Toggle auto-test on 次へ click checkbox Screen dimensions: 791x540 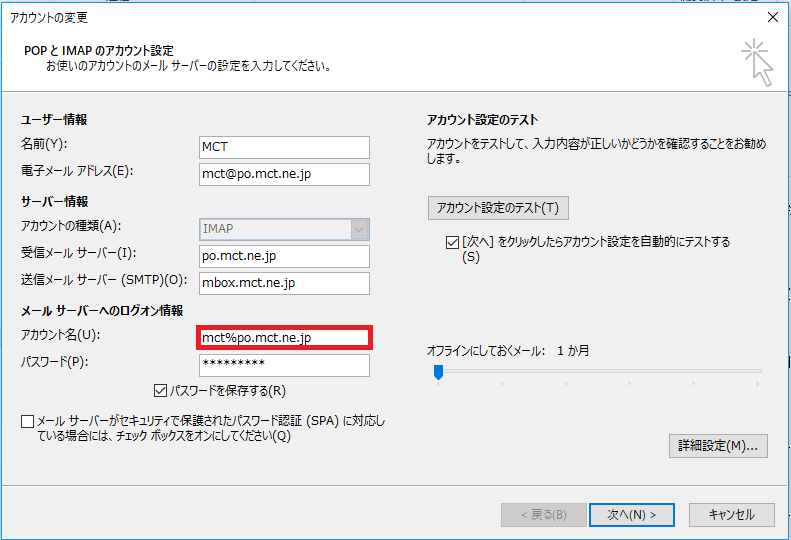click(453, 243)
